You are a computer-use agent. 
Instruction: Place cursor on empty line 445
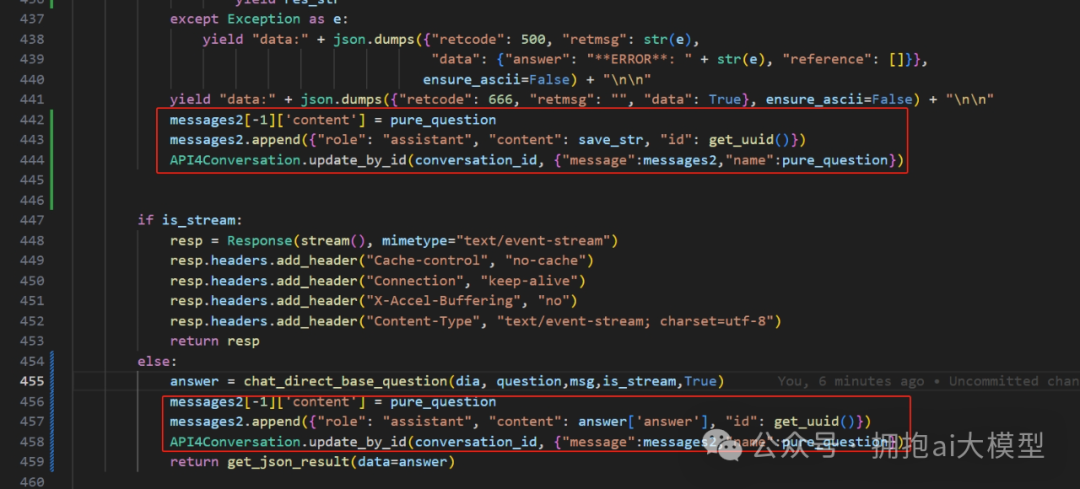(x=300, y=180)
